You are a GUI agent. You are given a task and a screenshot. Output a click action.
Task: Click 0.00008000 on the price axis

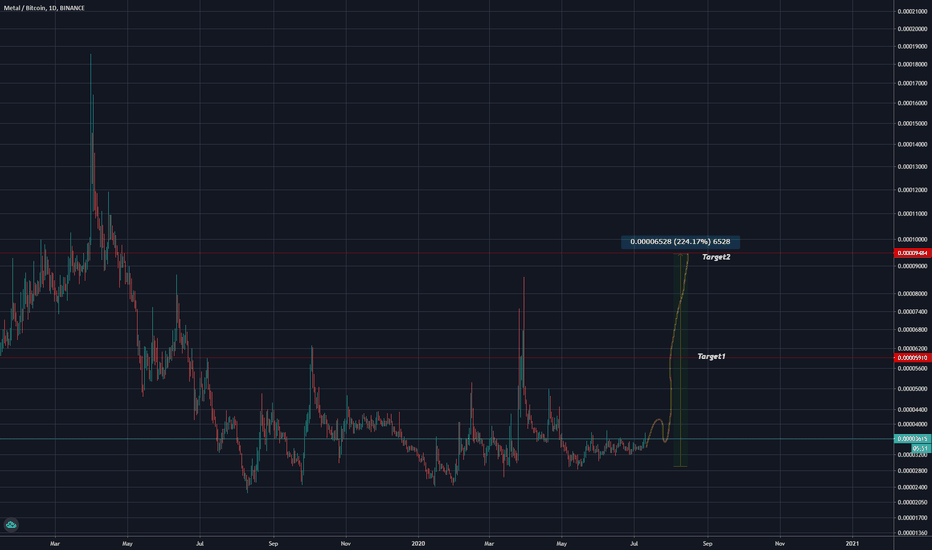[912, 294]
